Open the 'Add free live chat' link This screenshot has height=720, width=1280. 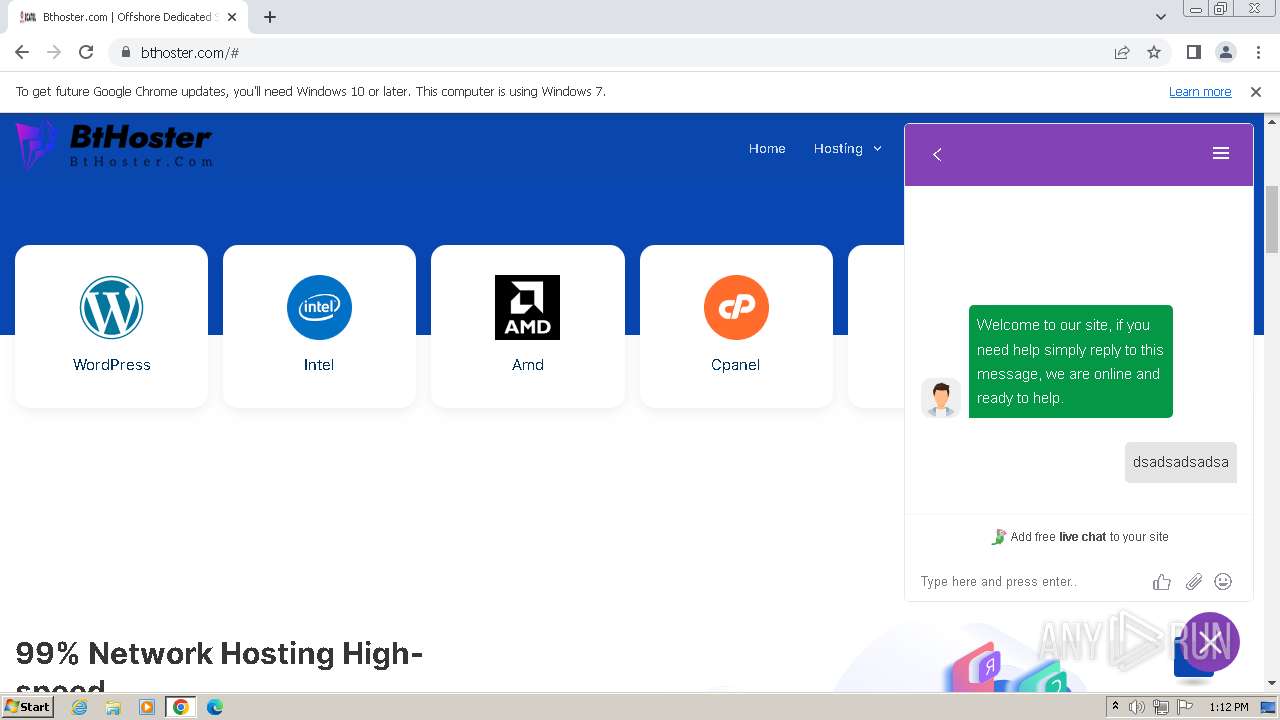tap(1079, 537)
